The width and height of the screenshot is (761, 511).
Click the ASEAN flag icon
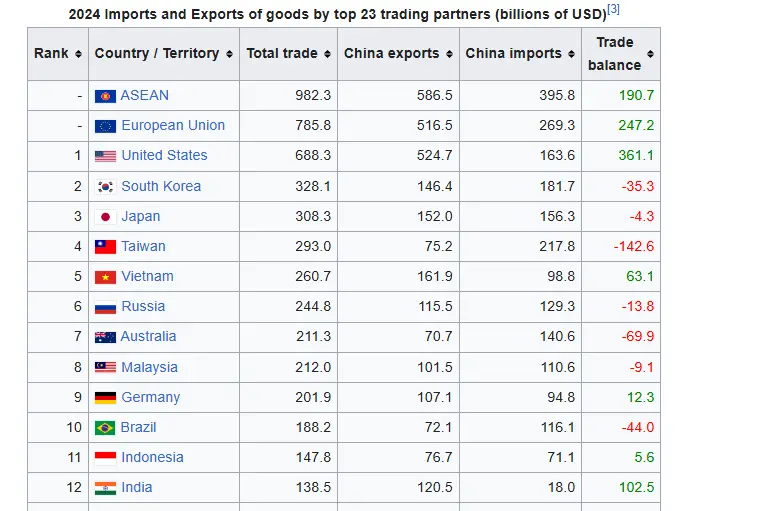(x=105, y=96)
